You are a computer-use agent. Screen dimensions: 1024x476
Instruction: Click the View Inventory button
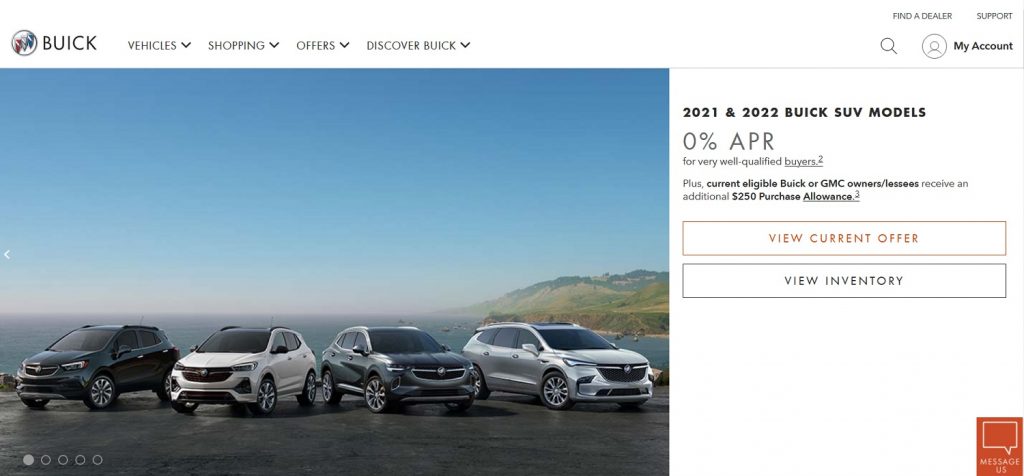coord(844,281)
